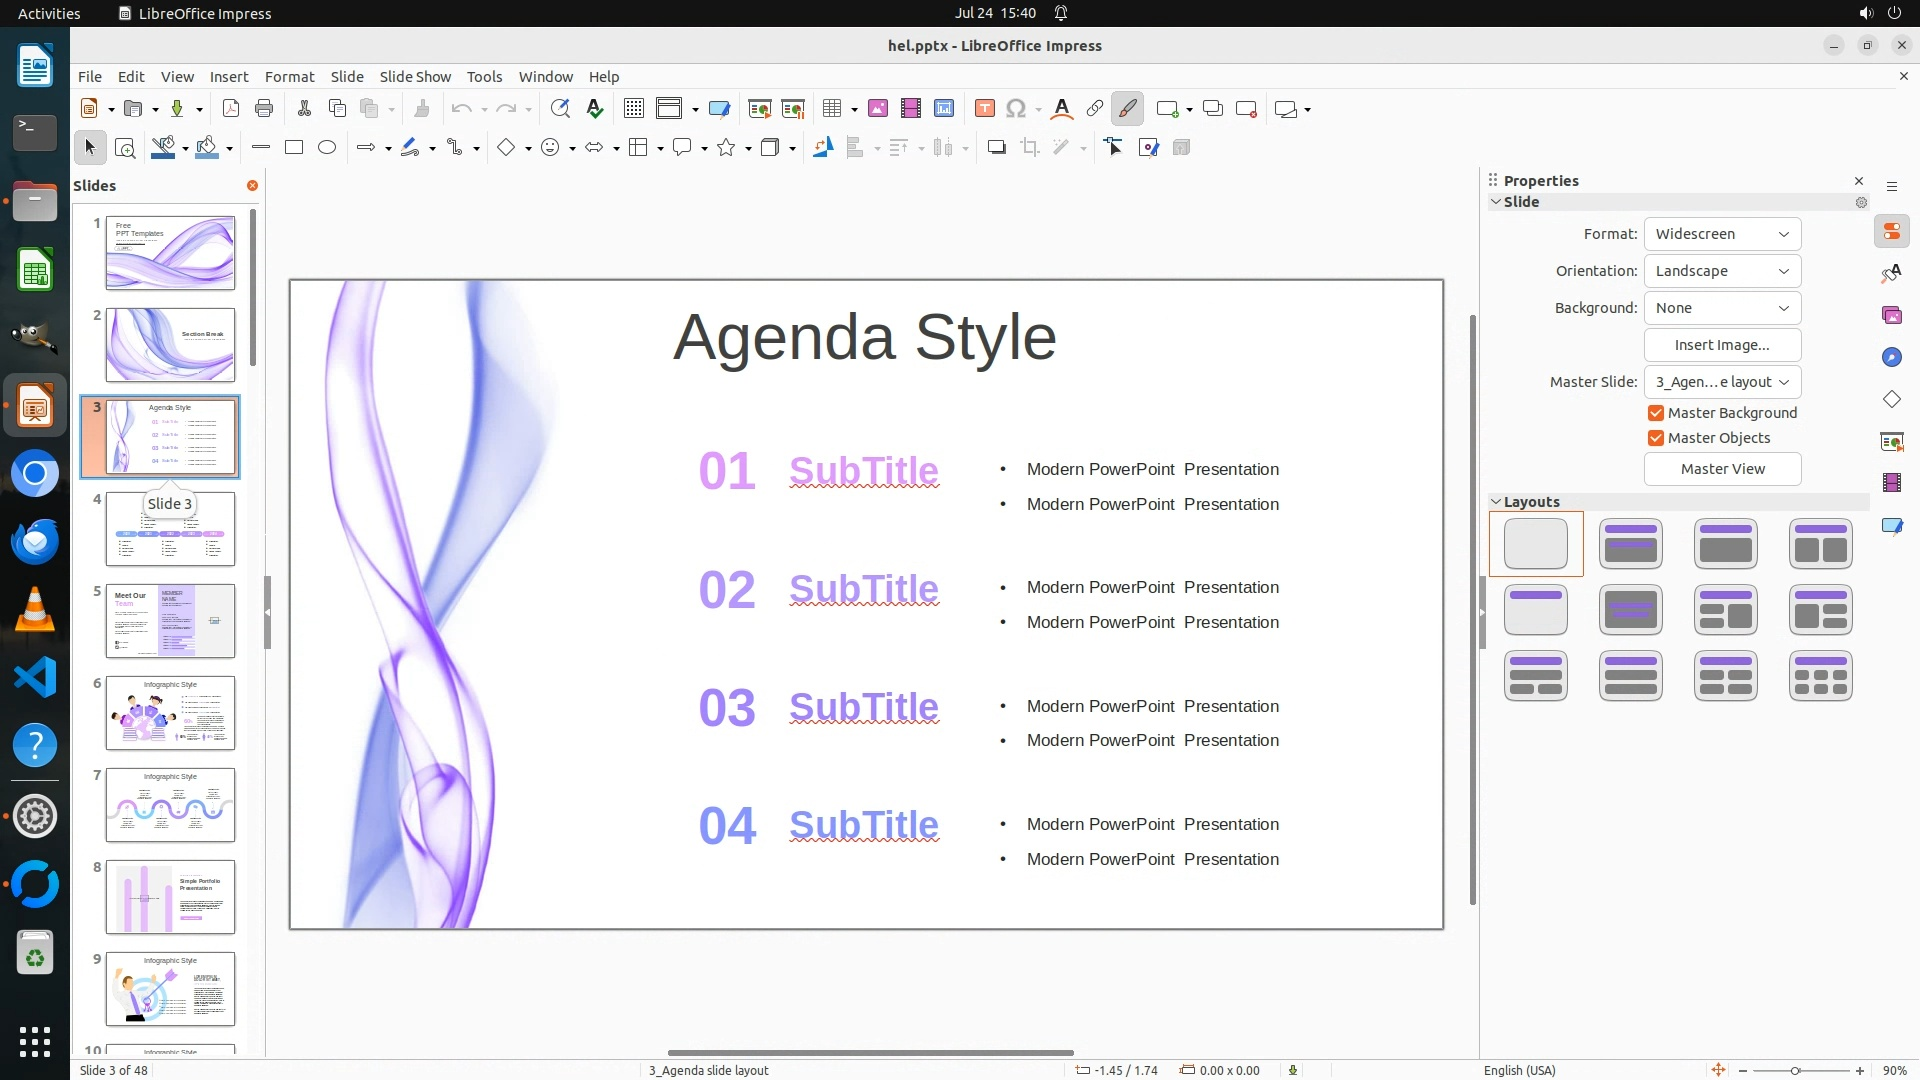The image size is (1920, 1080).
Task: Click the zoom slider in the status bar
Action: (1796, 1071)
